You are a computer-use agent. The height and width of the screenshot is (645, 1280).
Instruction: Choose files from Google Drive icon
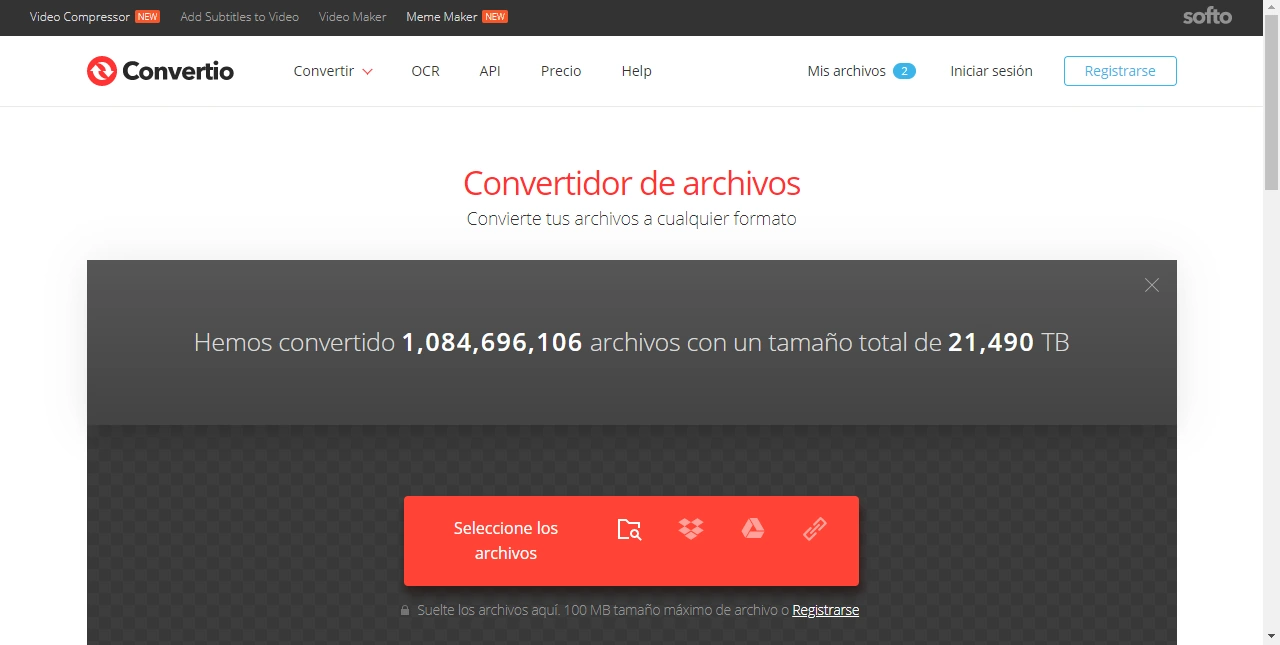click(753, 529)
